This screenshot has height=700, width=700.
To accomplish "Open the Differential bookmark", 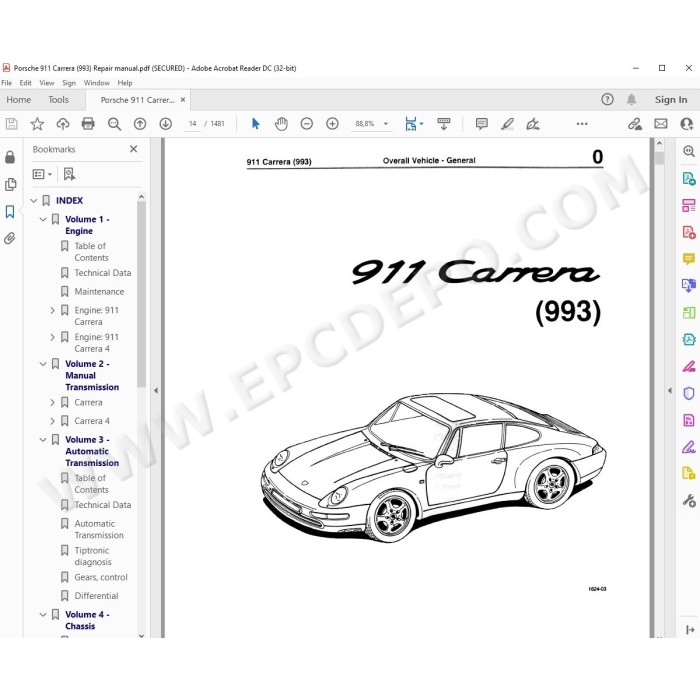I will click(x=96, y=596).
